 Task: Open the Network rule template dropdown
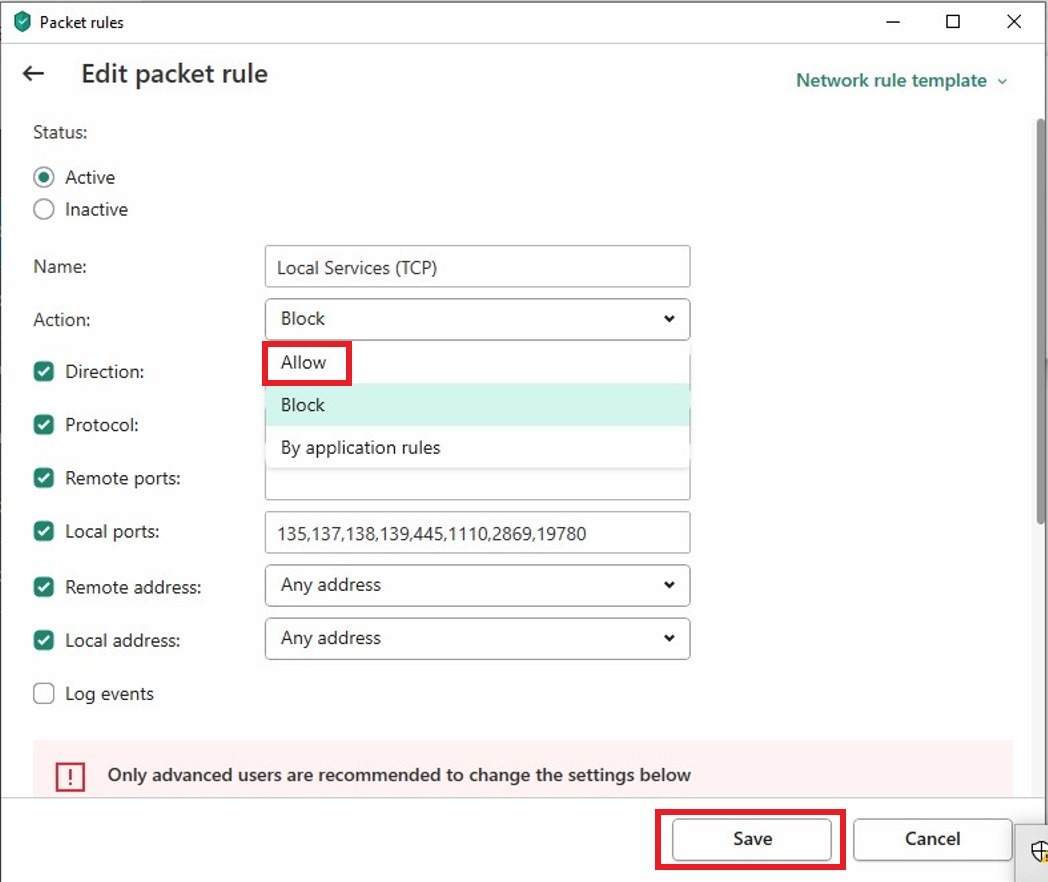pyautogui.click(x=901, y=81)
